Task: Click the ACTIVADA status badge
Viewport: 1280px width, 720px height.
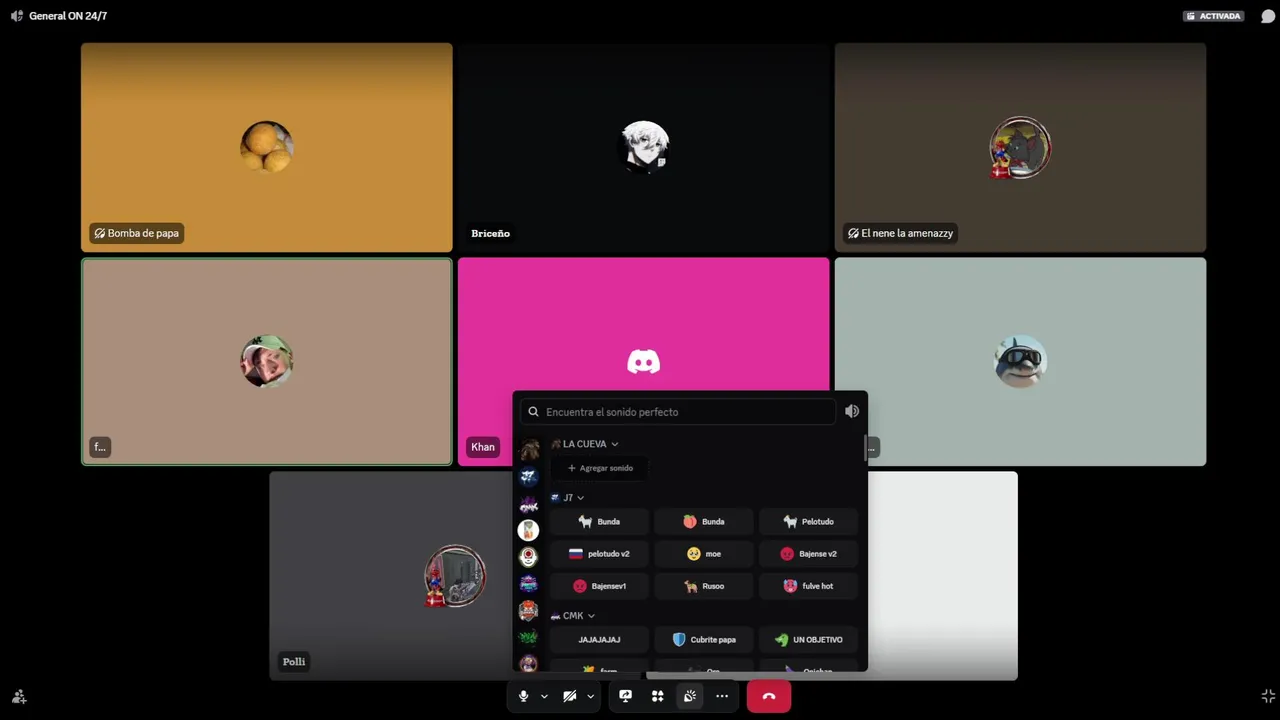Action: [x=1213, y=16]
